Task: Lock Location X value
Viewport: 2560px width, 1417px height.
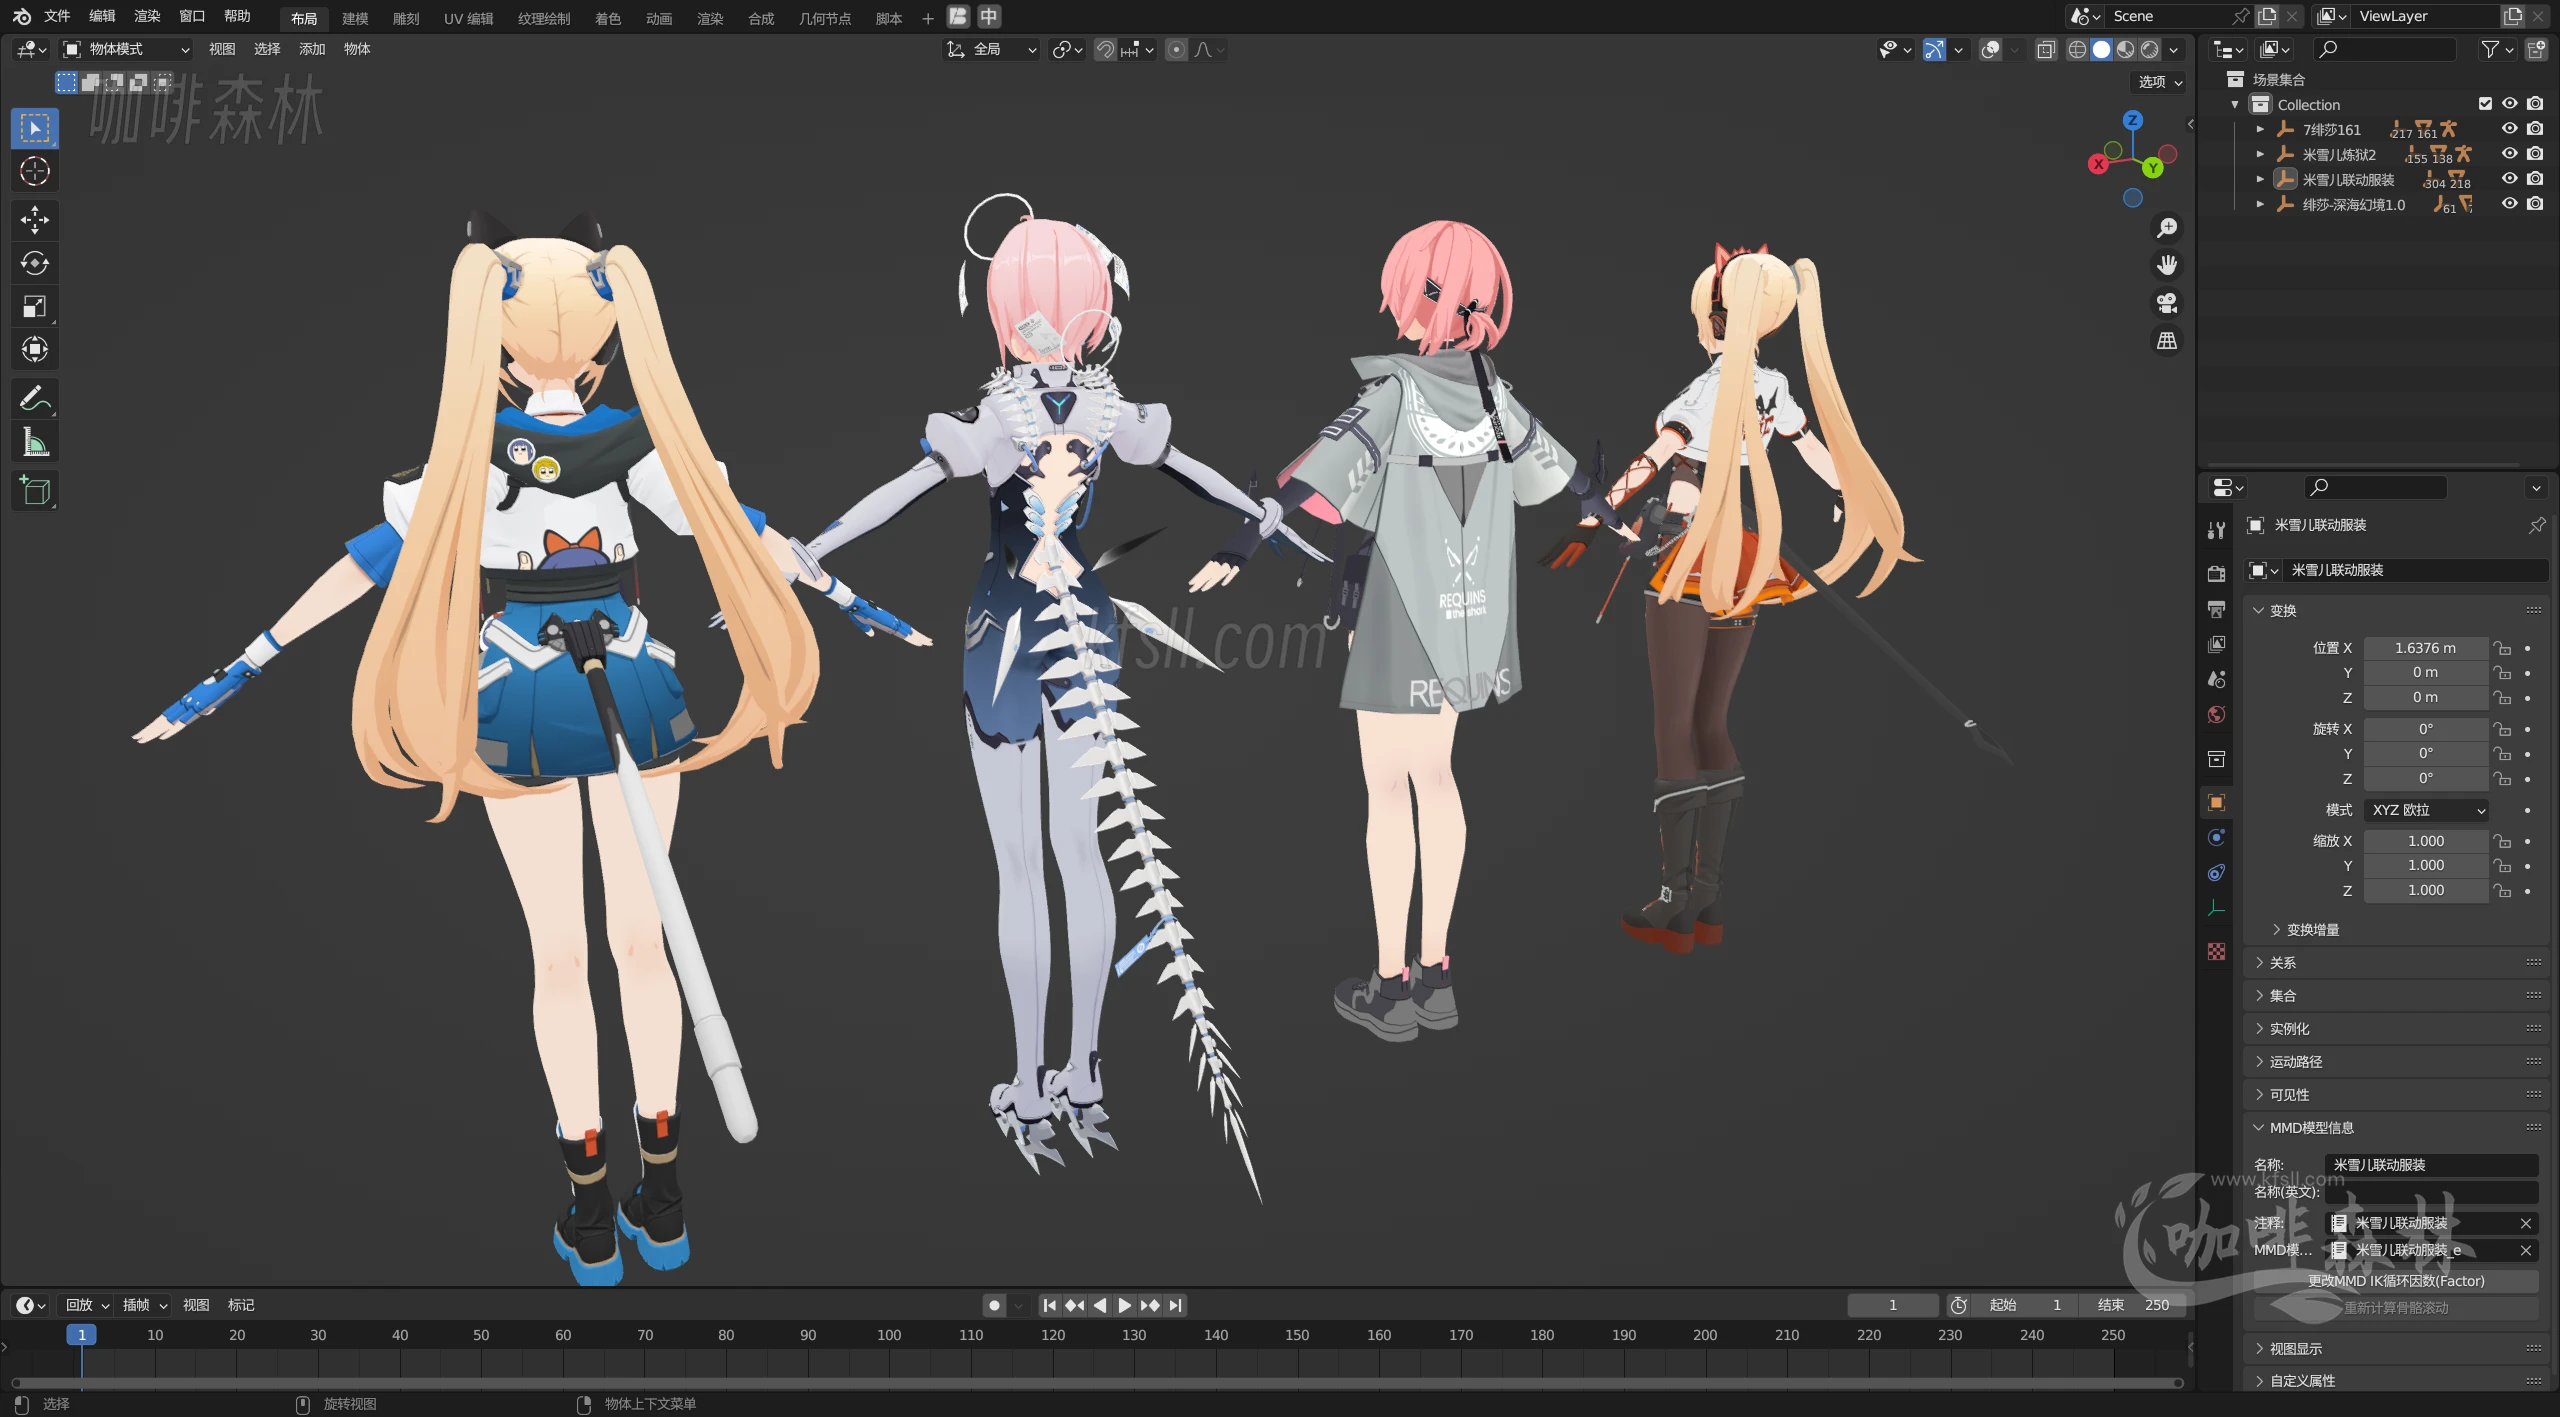Action: pyautogui.click(x=2502, y=648)
